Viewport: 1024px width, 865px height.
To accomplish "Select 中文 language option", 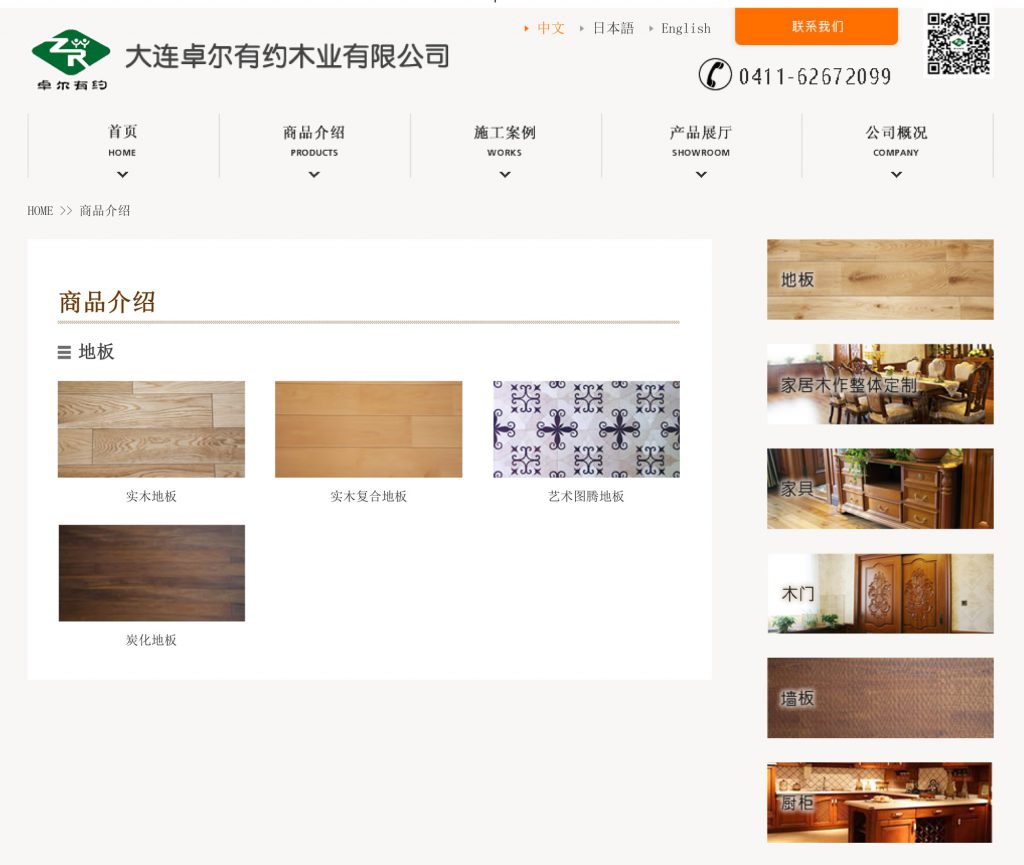I will click(550, 28).
